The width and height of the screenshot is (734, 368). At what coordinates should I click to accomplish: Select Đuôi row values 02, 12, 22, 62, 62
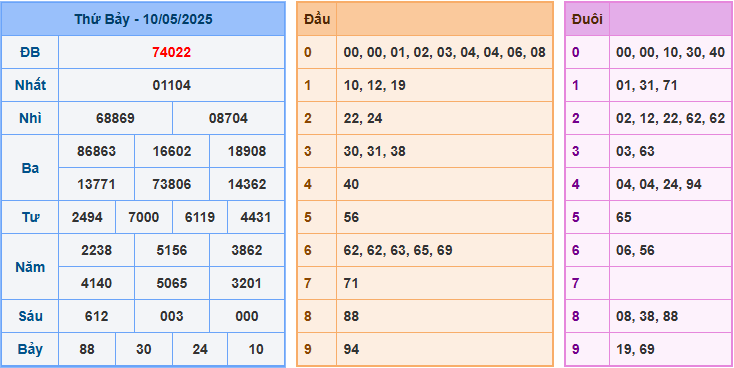point(671,118)
